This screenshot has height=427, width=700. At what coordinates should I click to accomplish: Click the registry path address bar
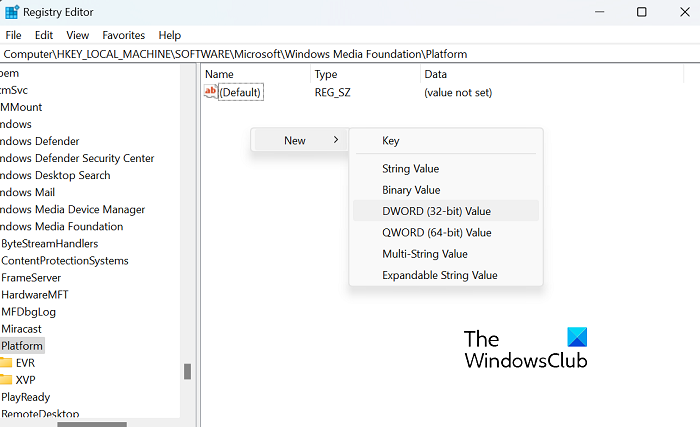(350, 54)
